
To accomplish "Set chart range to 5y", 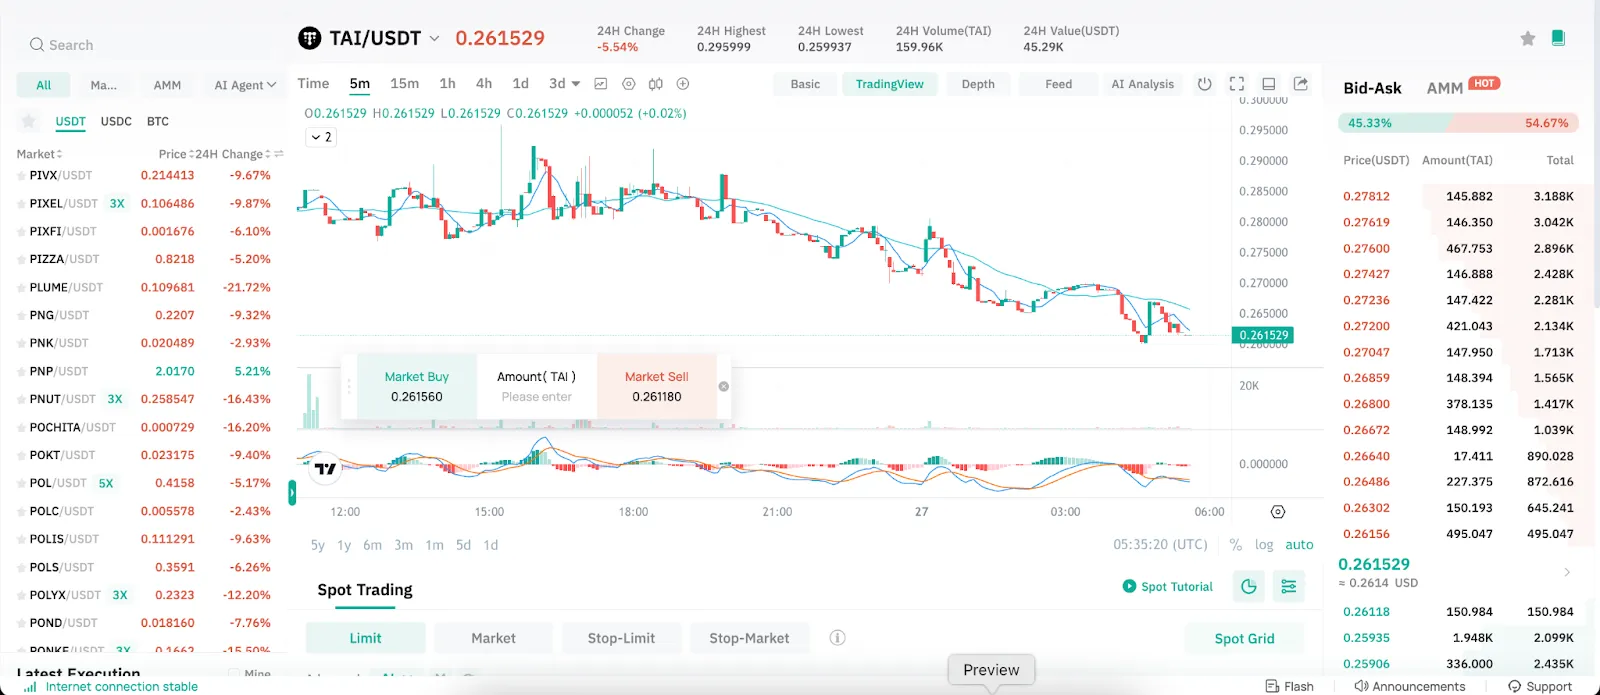I will [318, 545].
